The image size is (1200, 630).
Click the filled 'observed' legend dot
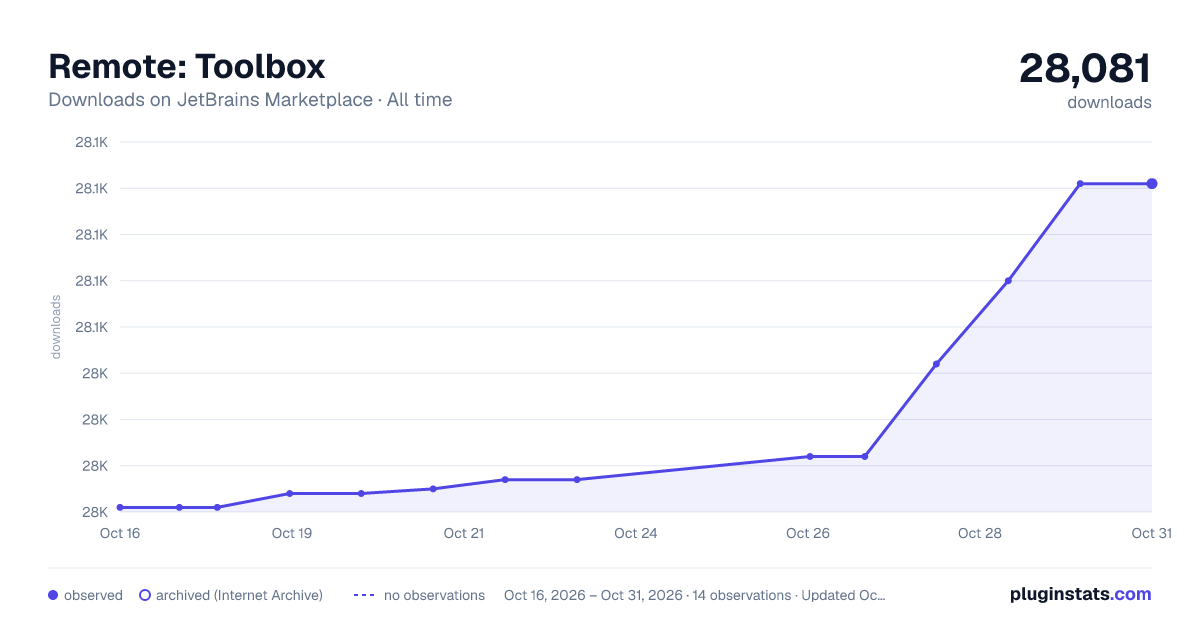point(53,595)
